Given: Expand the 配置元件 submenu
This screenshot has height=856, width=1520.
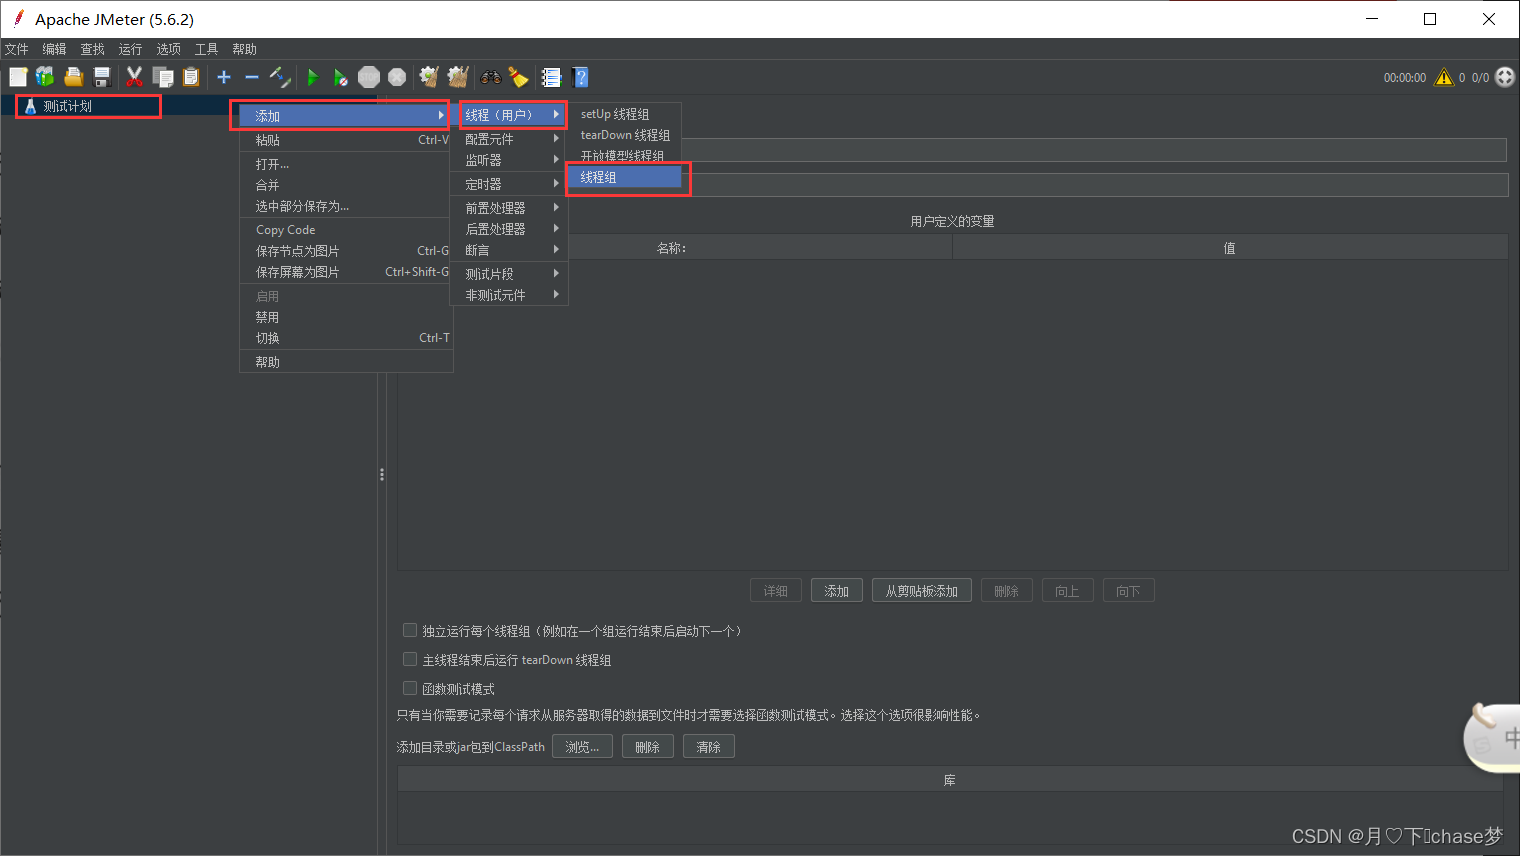Looking at the screenshot, I should coord(509,139).
